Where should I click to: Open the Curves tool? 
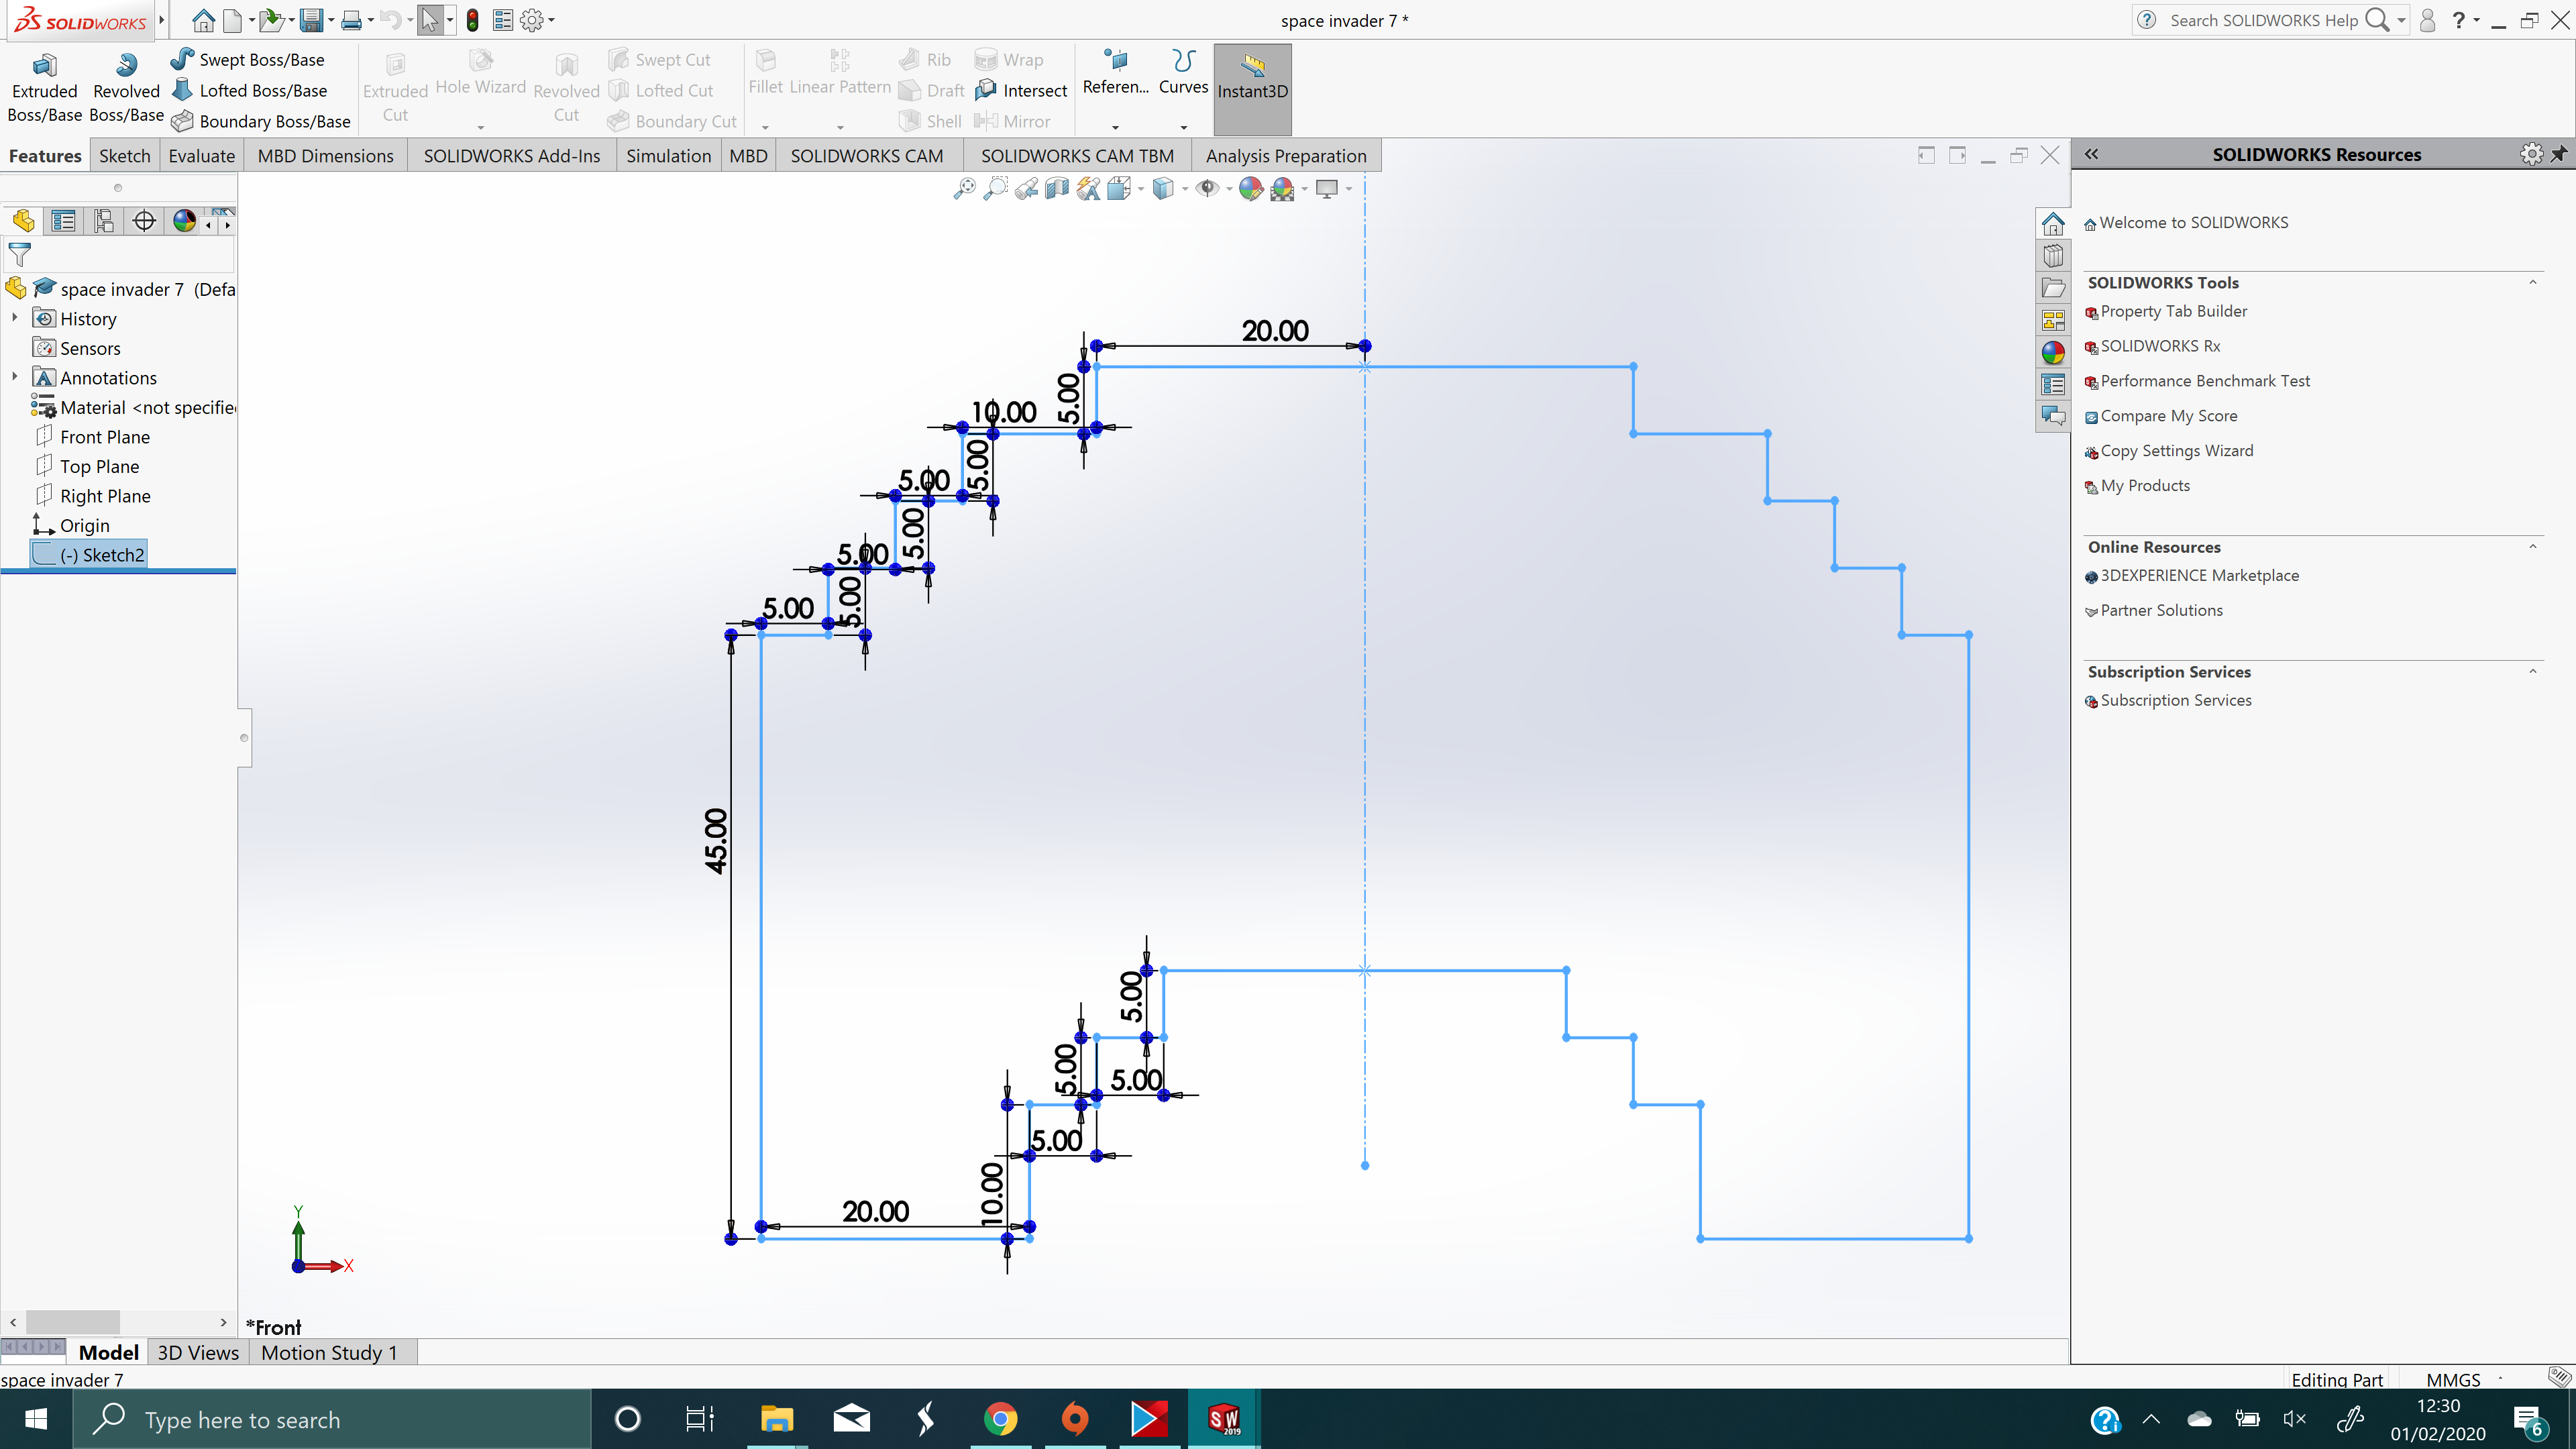coord(1183,75)
